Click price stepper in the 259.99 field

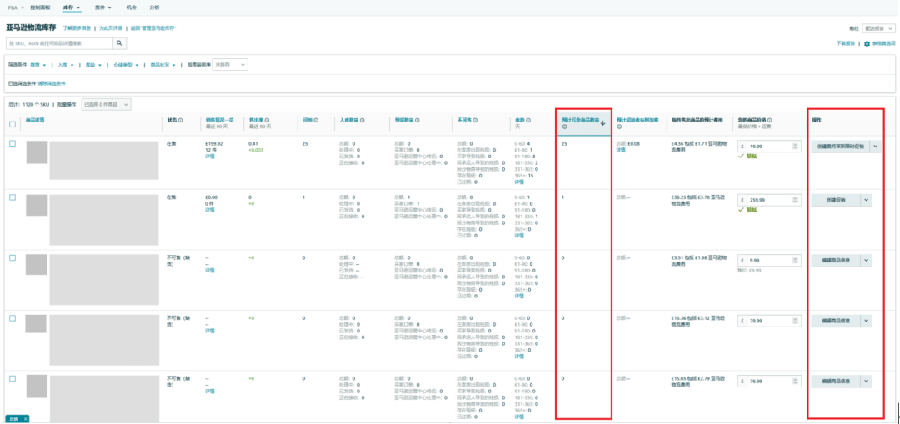coord(794,200)
